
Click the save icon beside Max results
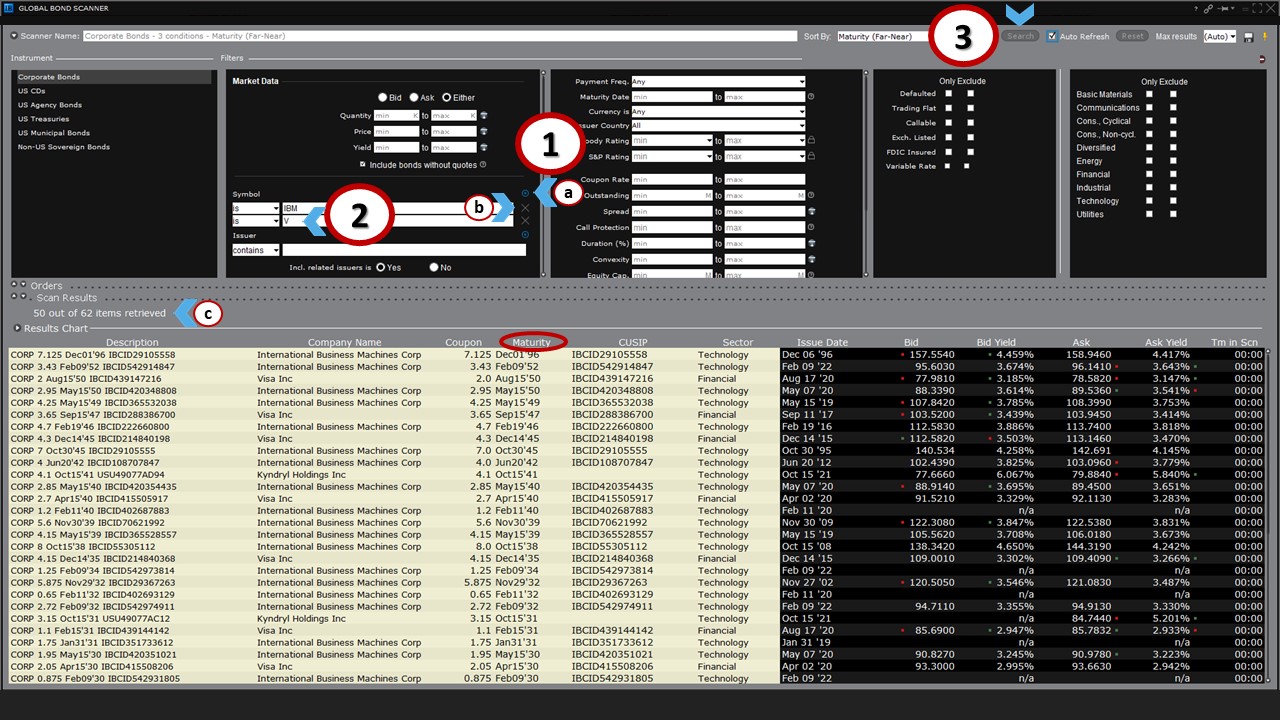pos(1249,35)
